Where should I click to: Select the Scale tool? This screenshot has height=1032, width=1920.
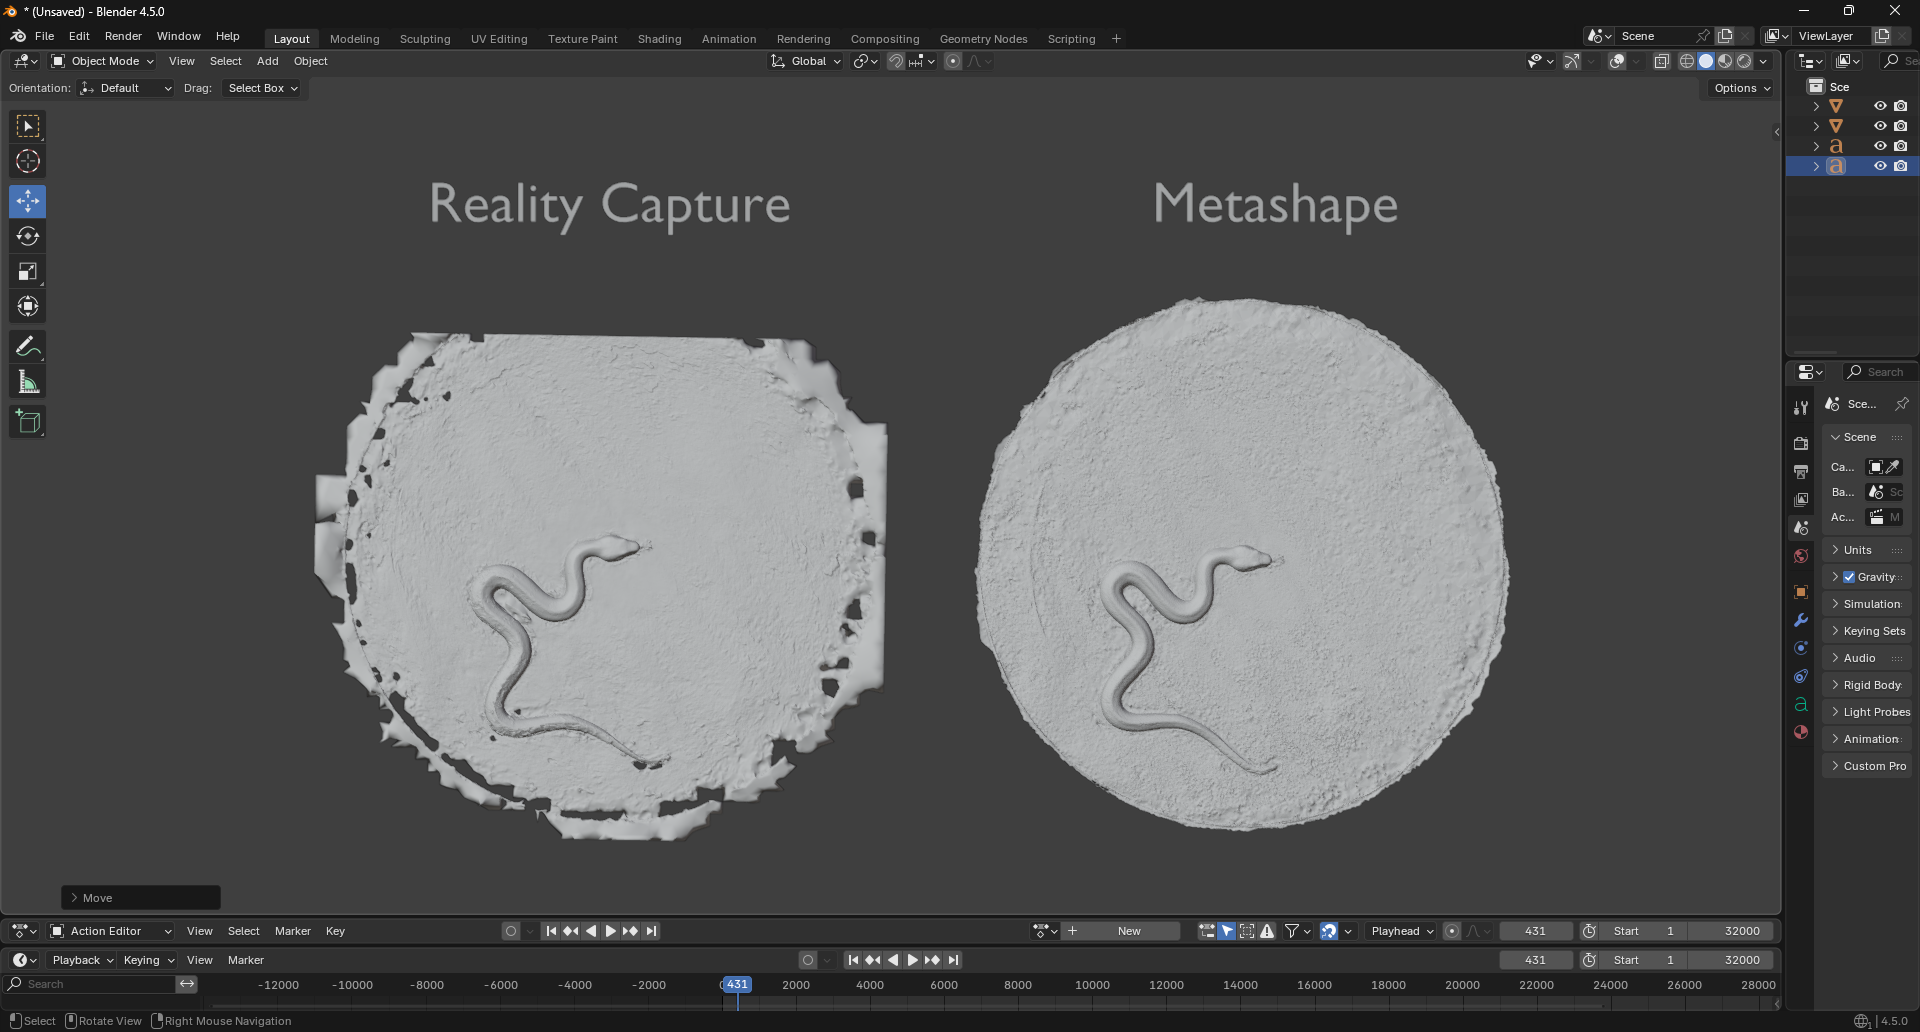pos(28,272)
